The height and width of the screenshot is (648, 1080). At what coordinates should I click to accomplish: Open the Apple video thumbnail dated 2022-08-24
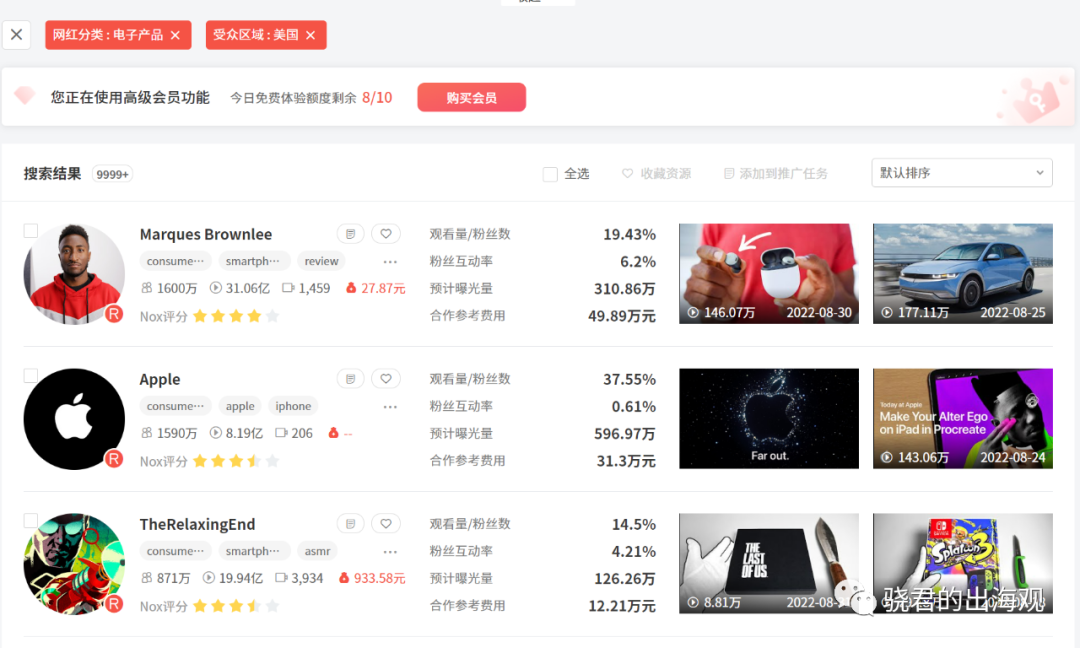962,418
